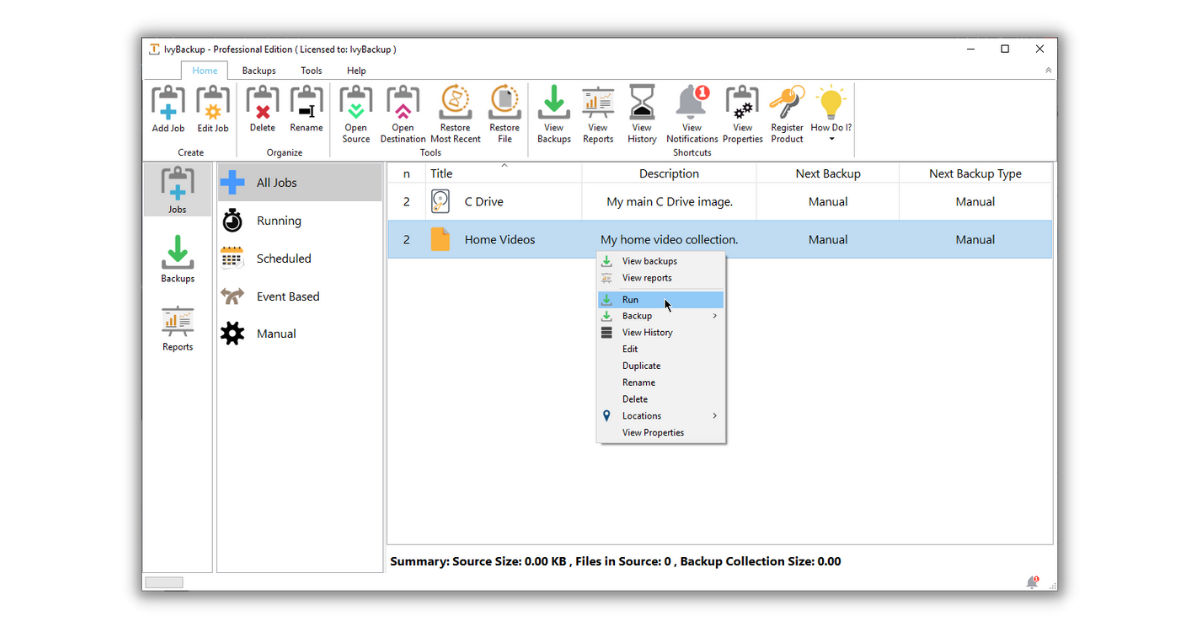The height and width of the screenshot is (630, 1200).
Task: Switch to the Tools ribbon tab
Action: pos(311,71)
